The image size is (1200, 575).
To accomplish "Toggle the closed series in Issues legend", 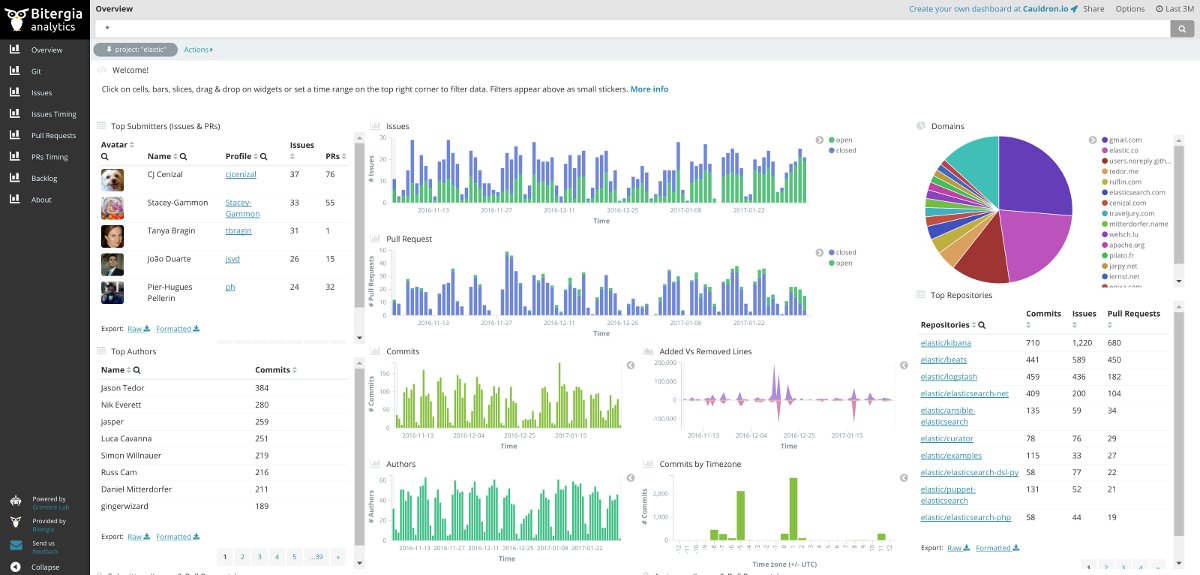I will pos(842,150).
